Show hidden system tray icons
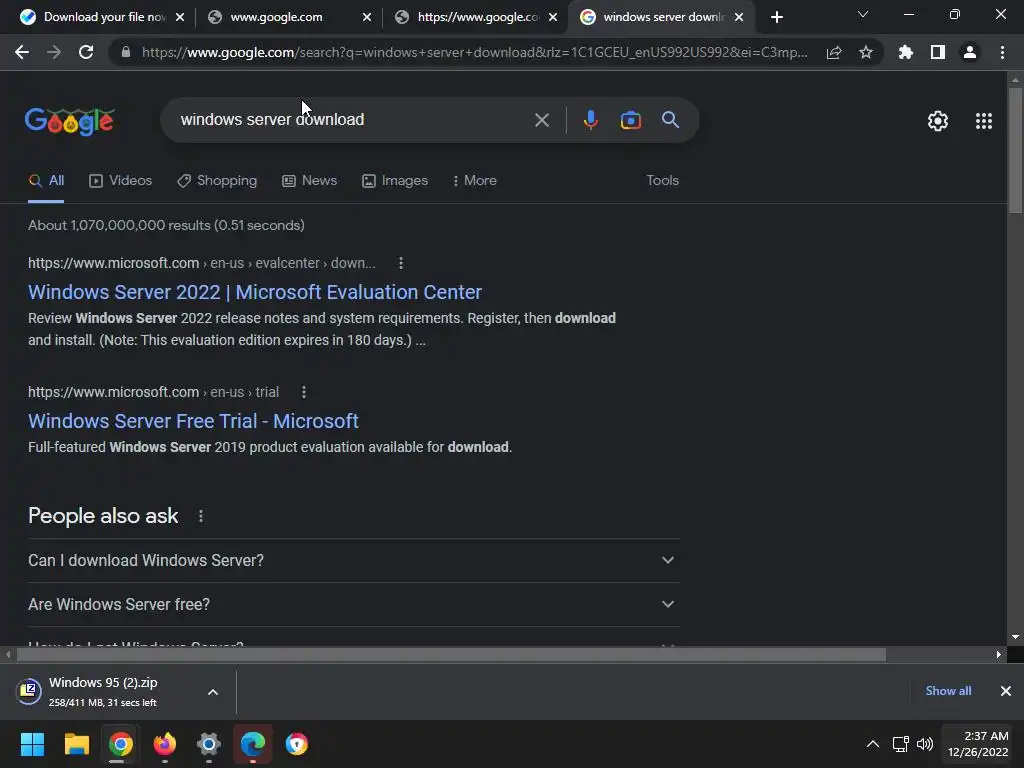The image size is (1024, 768). point(872,744)
